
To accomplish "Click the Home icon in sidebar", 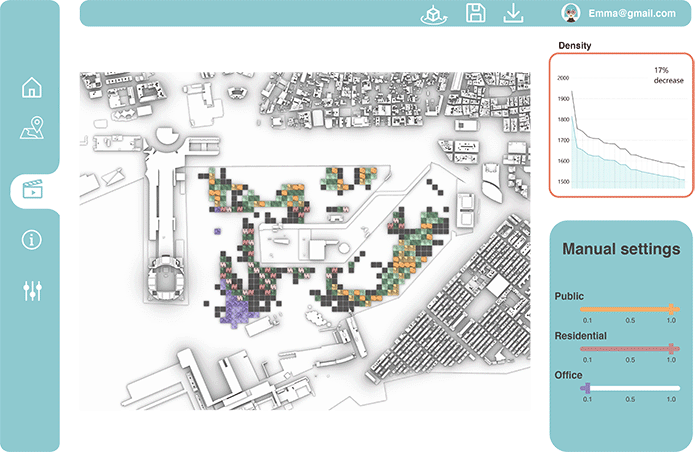I will click(32, 87).
